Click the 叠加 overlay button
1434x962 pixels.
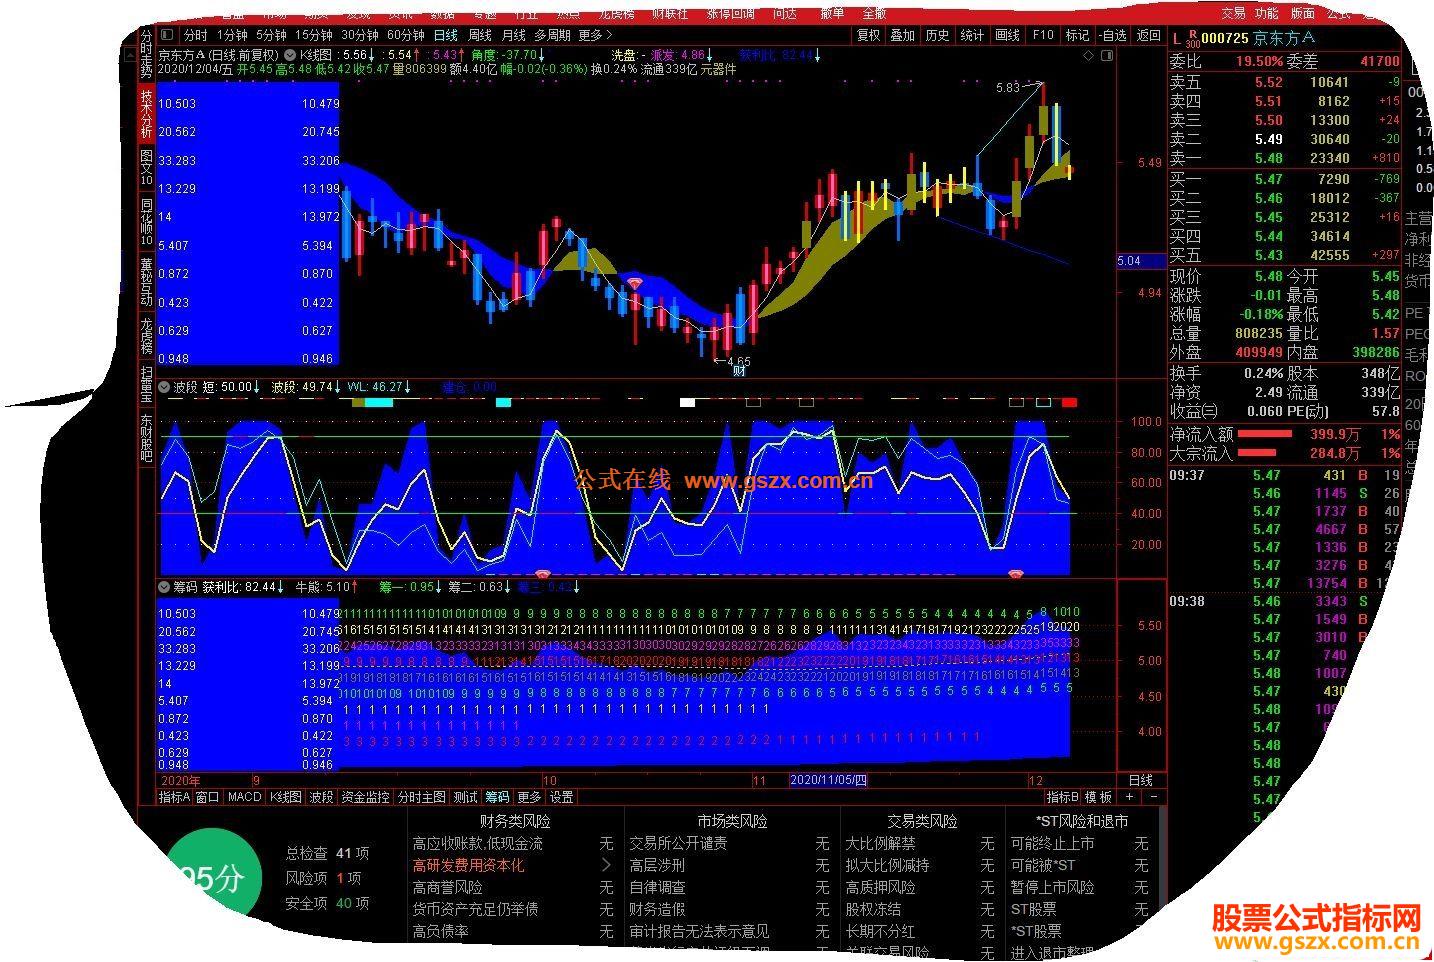pos(903,35)
